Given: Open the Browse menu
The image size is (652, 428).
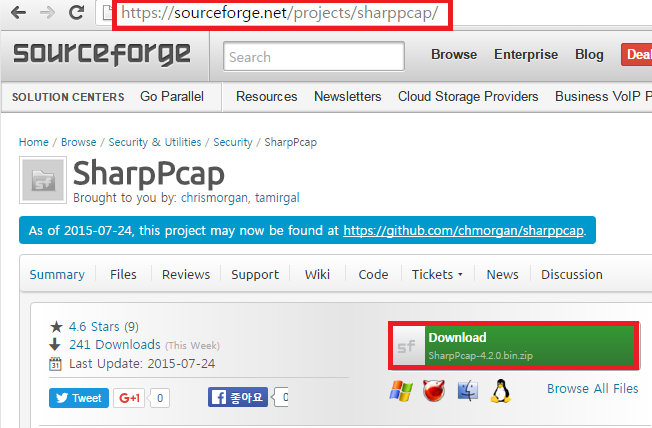Looking at the screenshot, I should coord(454,54).
